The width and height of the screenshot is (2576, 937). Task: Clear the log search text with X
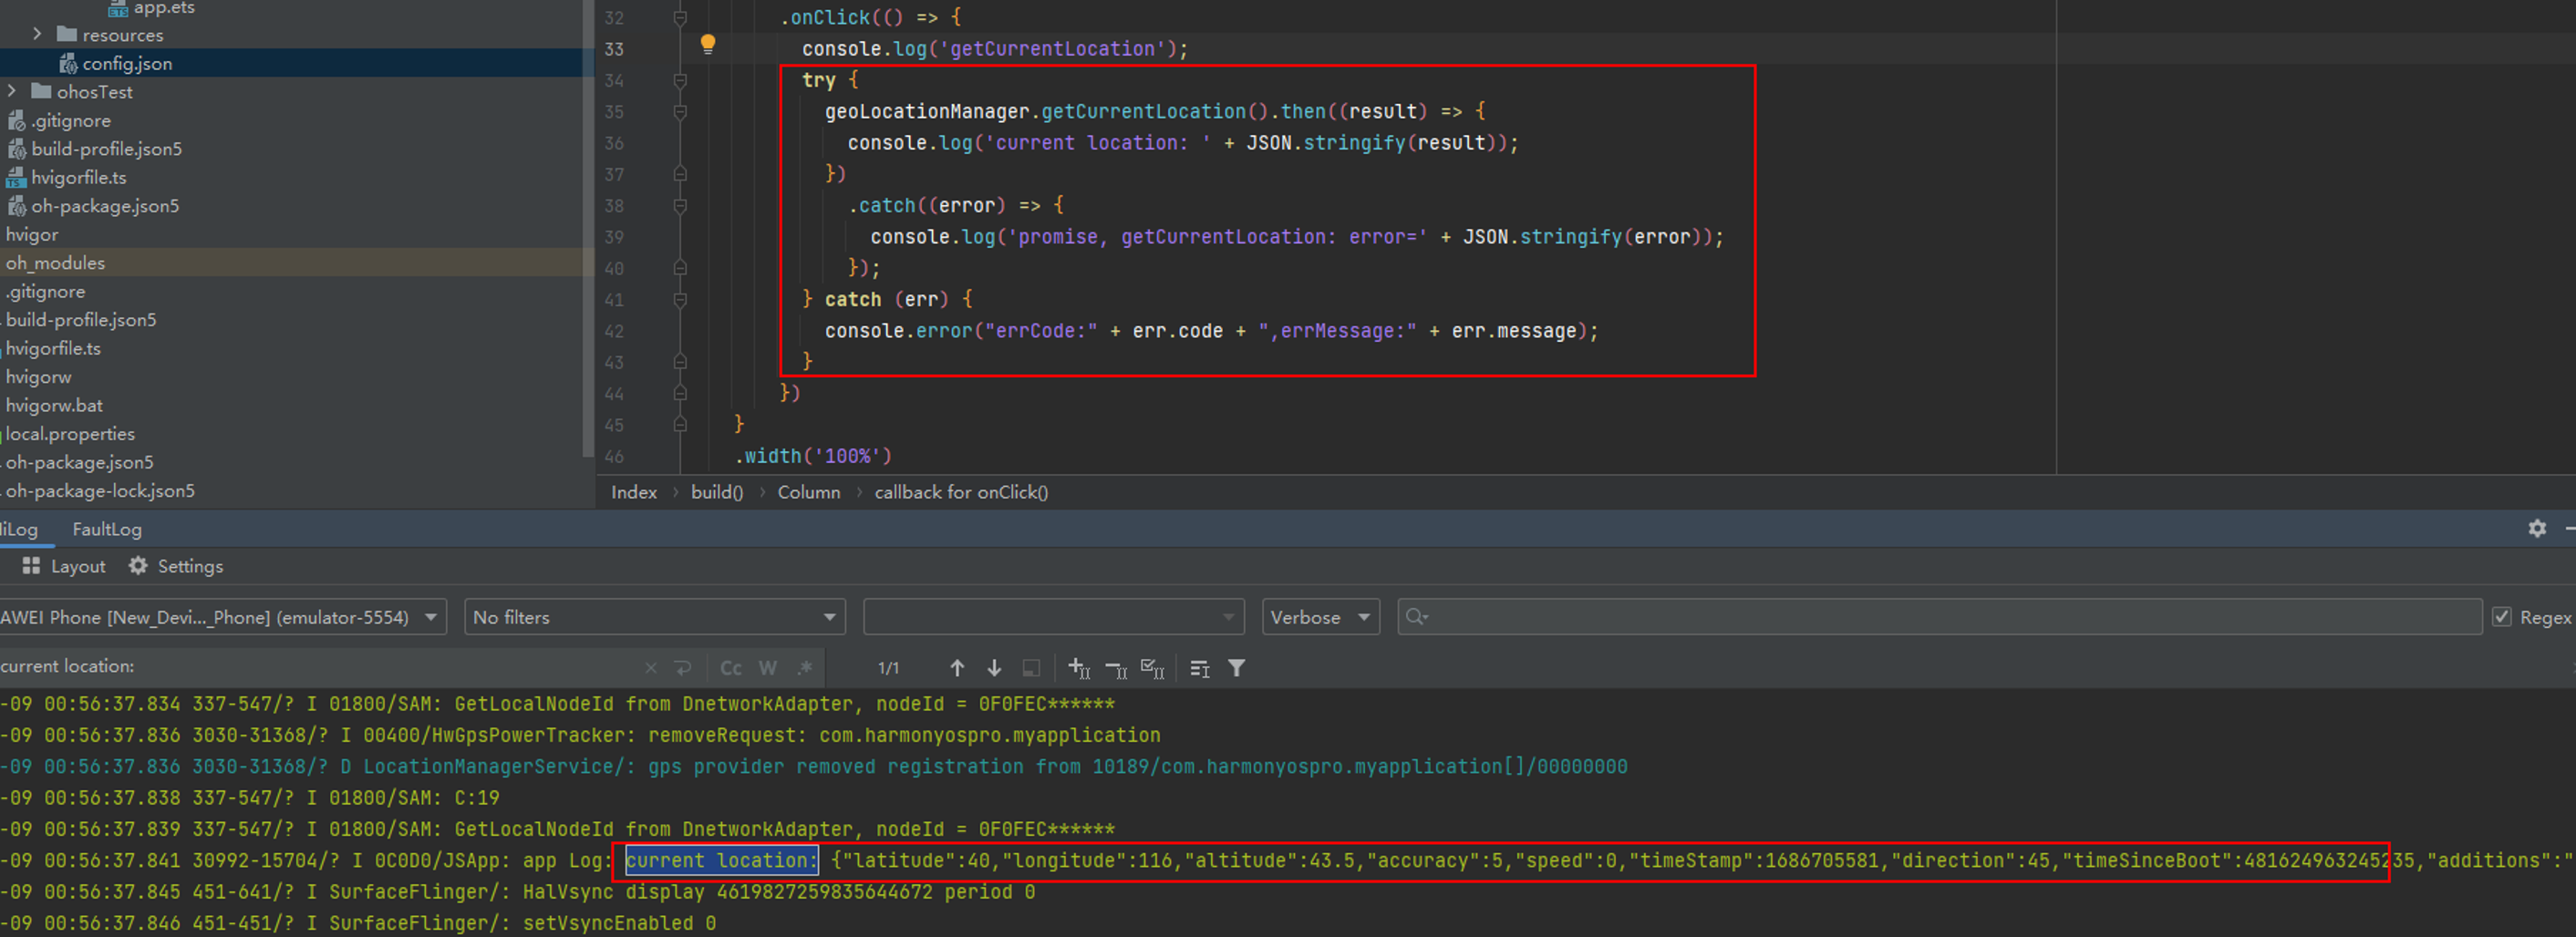point(651,668)
